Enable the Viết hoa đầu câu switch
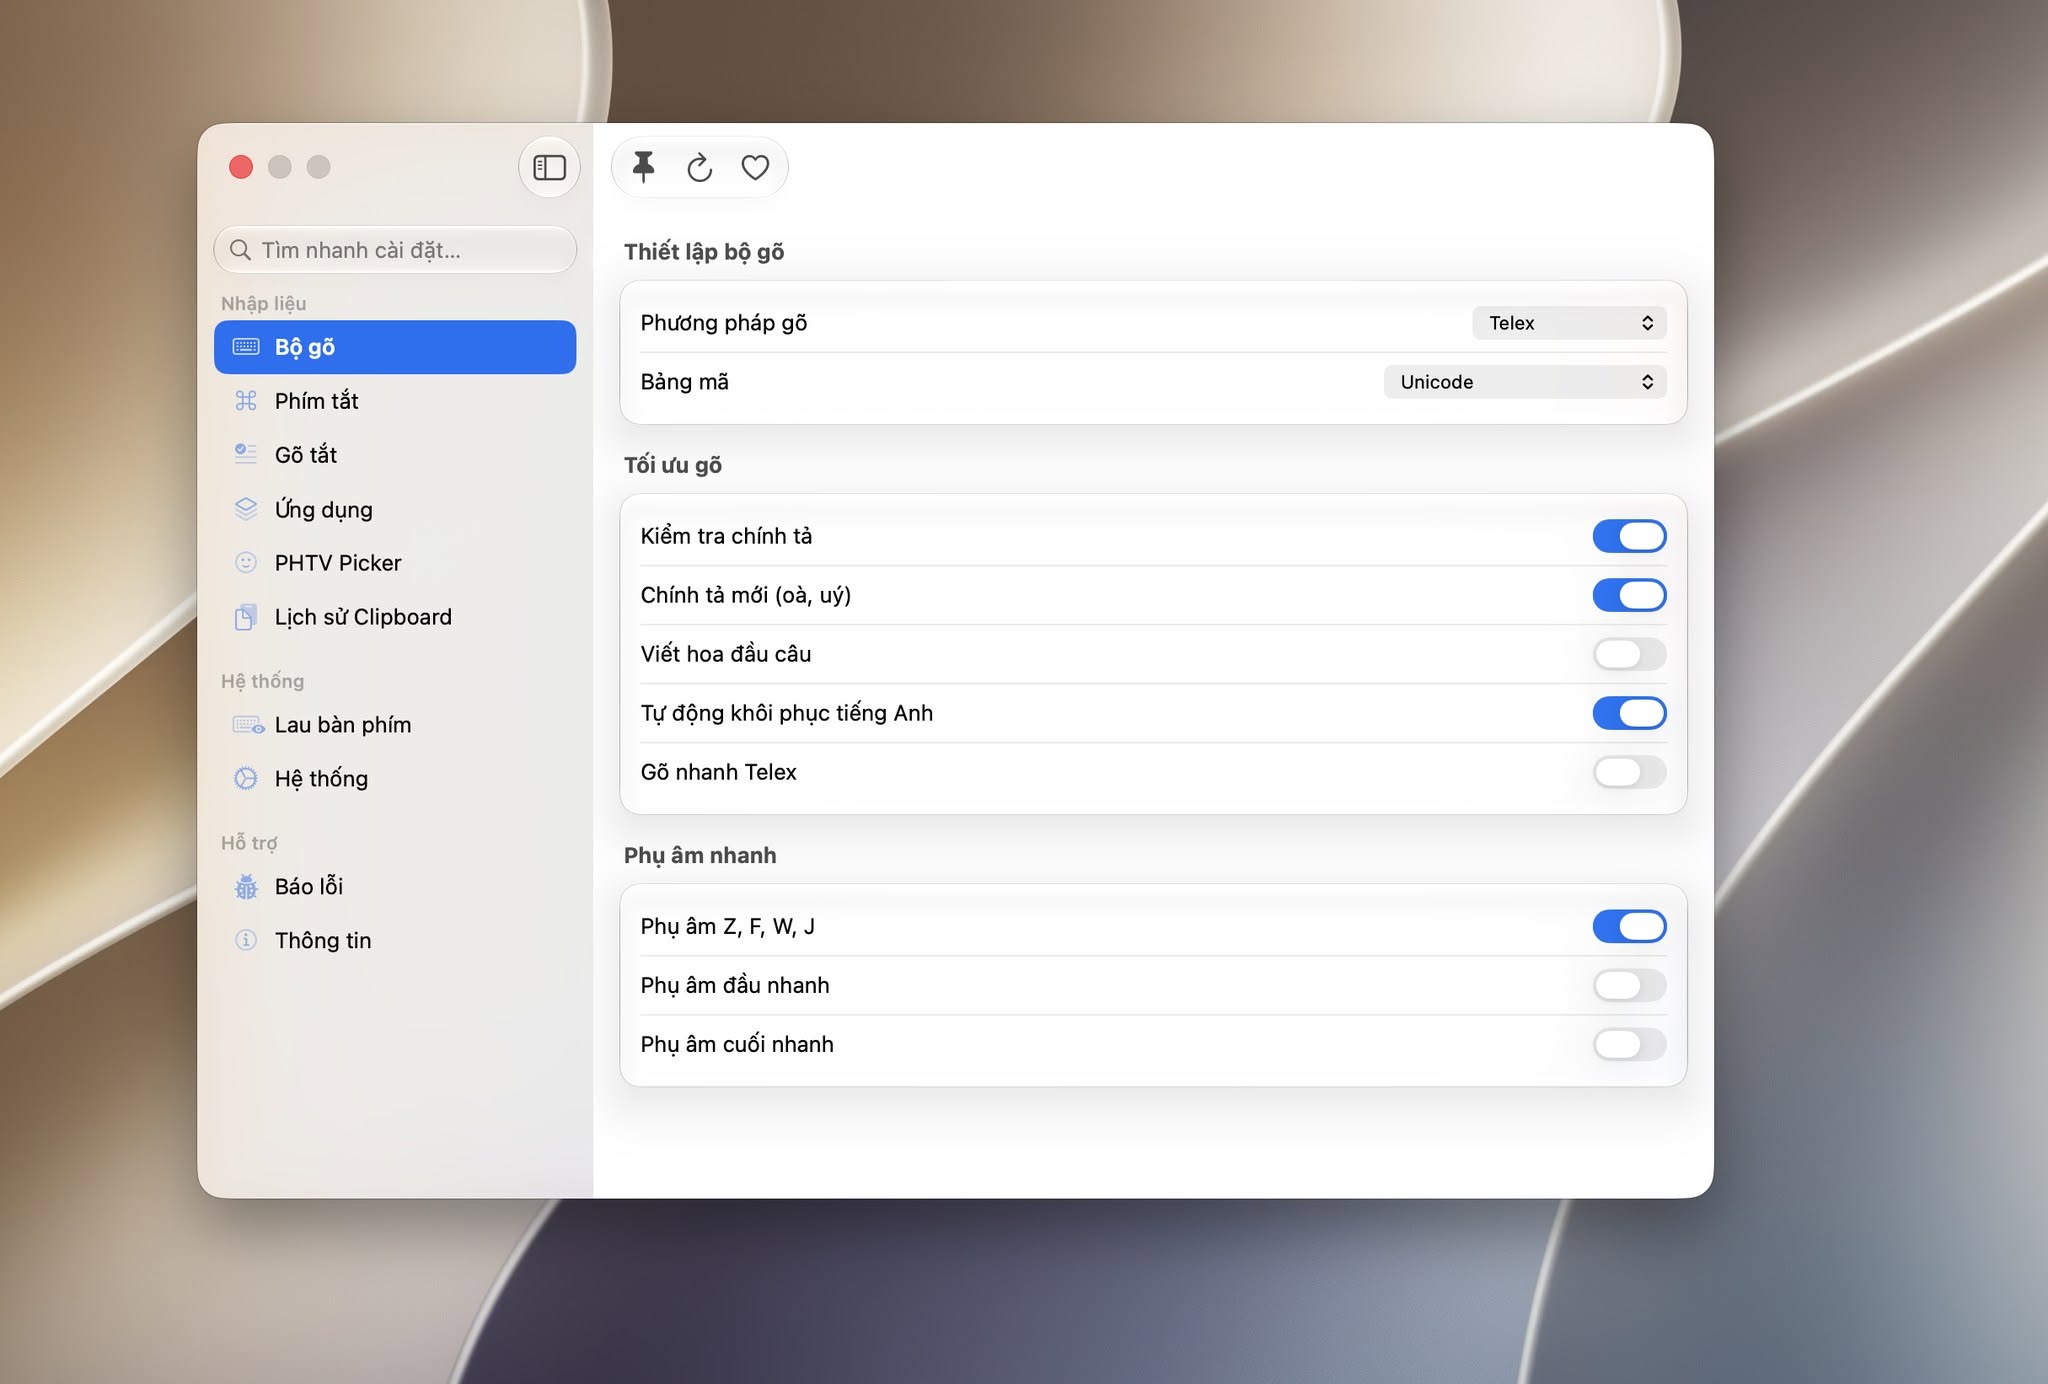The height and width of the screenshot is (1384, 2048). tap(1629, 654)
